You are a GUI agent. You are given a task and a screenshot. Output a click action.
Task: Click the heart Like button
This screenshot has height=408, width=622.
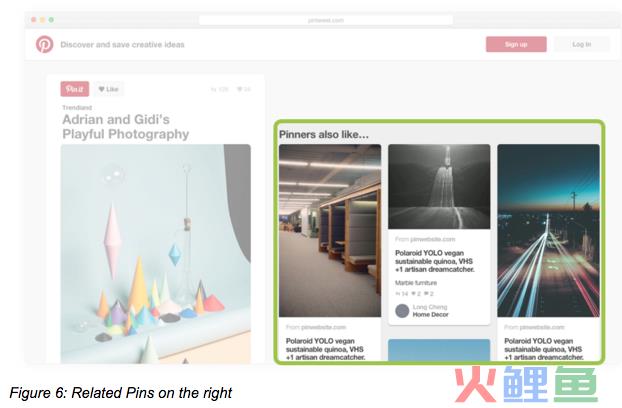(109, 89)
